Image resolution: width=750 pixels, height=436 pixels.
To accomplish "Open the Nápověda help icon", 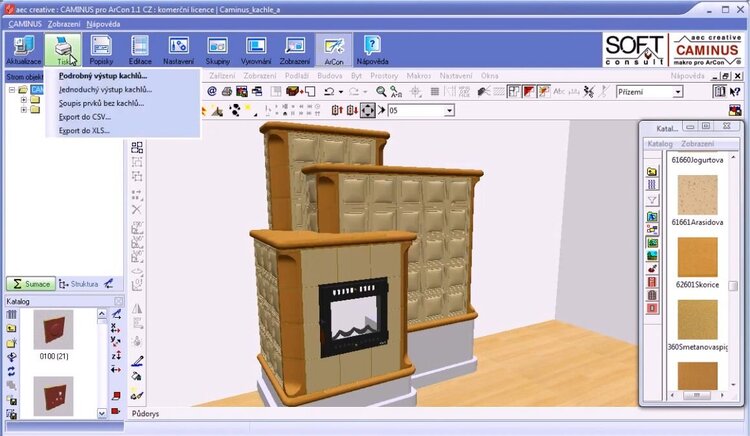I will click(x=372, y=50).
